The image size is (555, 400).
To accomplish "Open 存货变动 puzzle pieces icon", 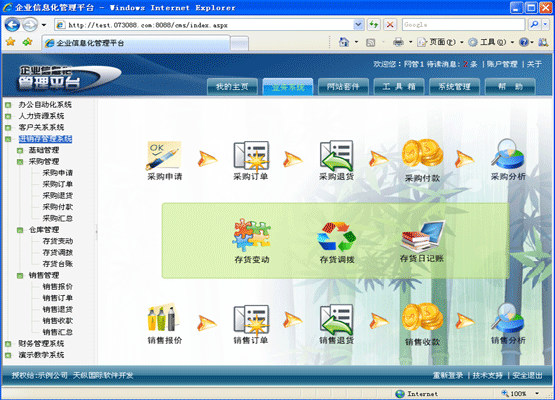I will pos(251,235).
